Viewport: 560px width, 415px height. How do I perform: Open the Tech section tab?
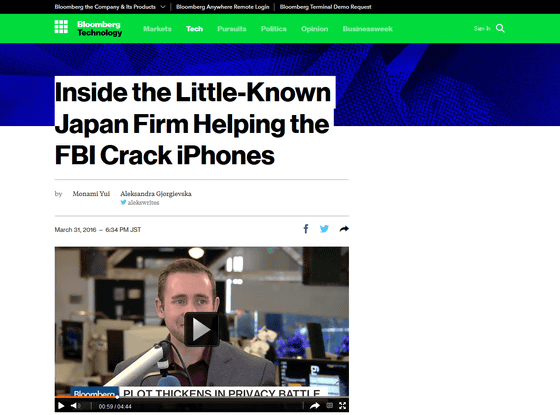[x=194, y=29]
